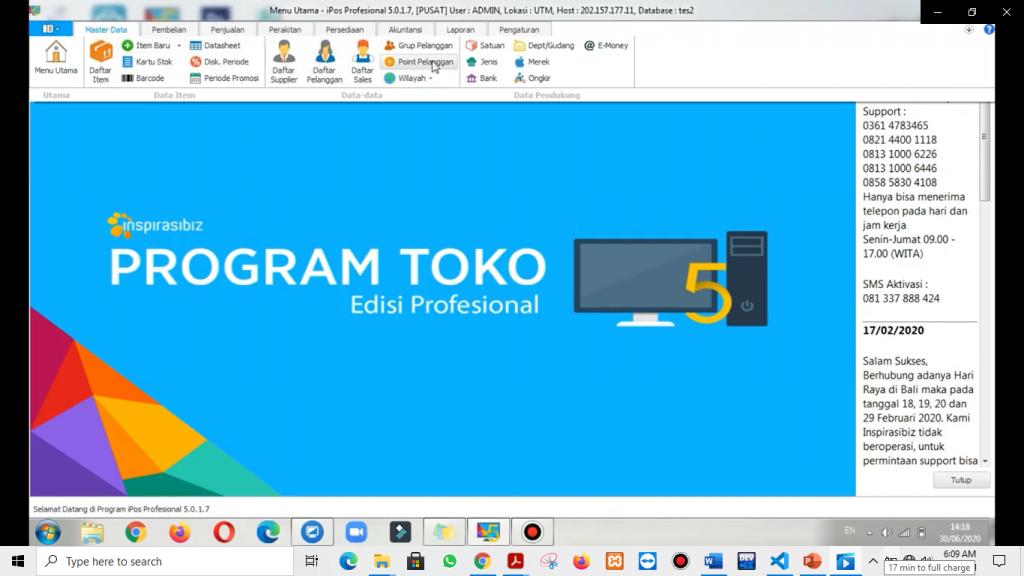Viewport: 1024px width, 576px height.
Task: Open Satuan data
Action: 485,45
